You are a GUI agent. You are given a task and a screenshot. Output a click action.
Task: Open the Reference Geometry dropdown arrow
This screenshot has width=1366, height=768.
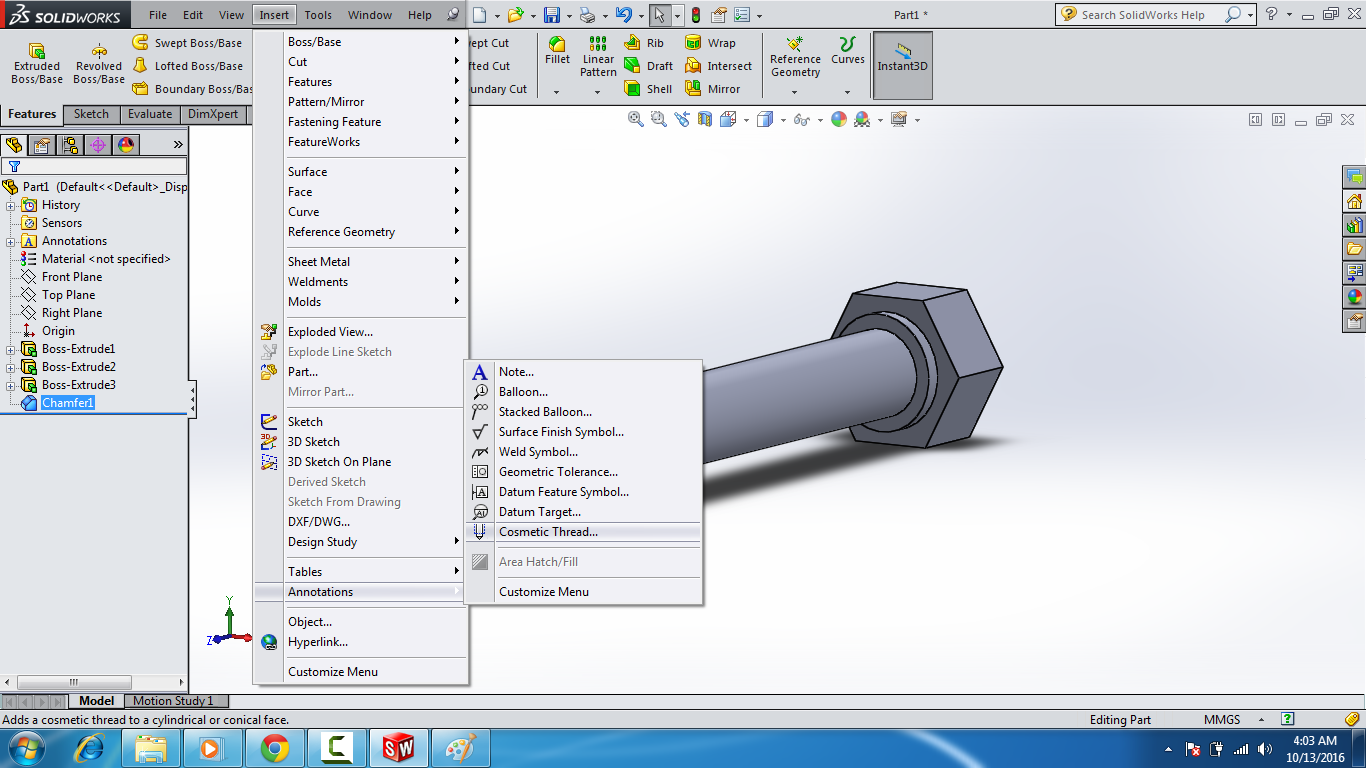click(795, 92)
